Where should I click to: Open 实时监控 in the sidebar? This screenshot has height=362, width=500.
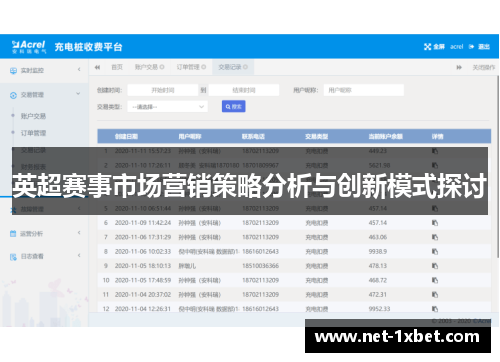click(32, 70)
